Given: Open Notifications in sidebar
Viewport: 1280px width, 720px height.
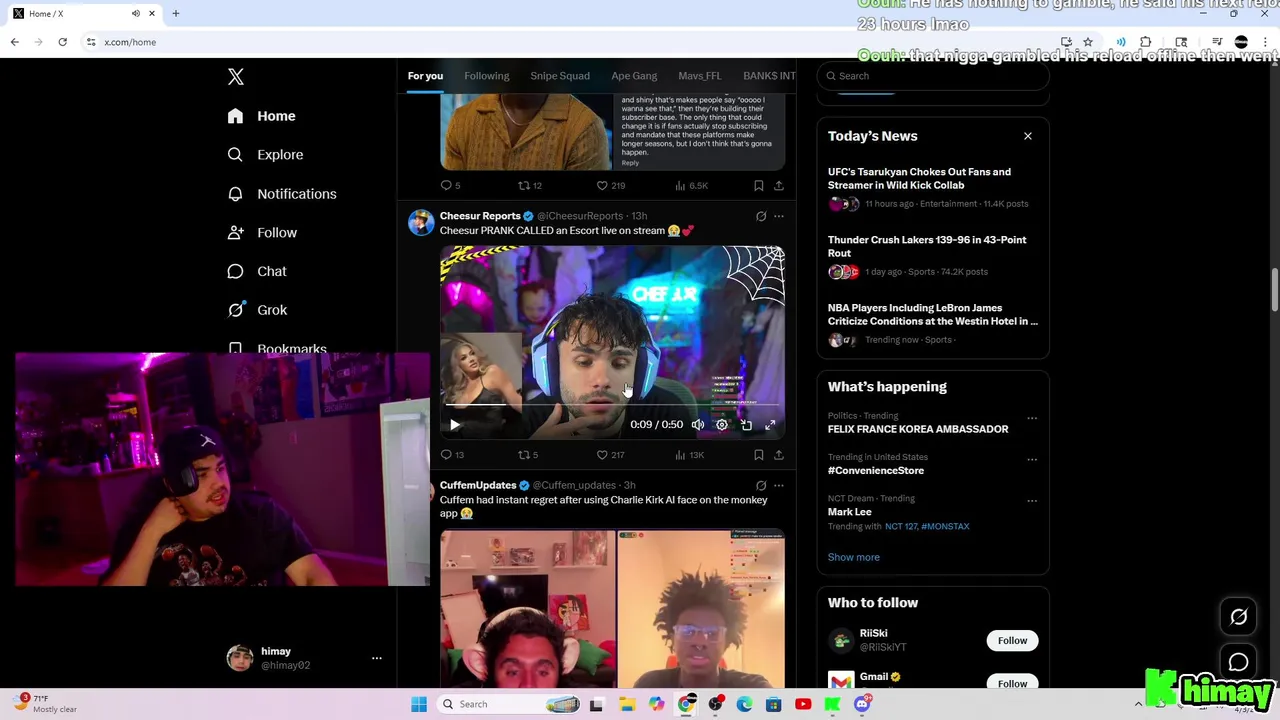Looking at the screenshot, I should (x=282, y=194).
